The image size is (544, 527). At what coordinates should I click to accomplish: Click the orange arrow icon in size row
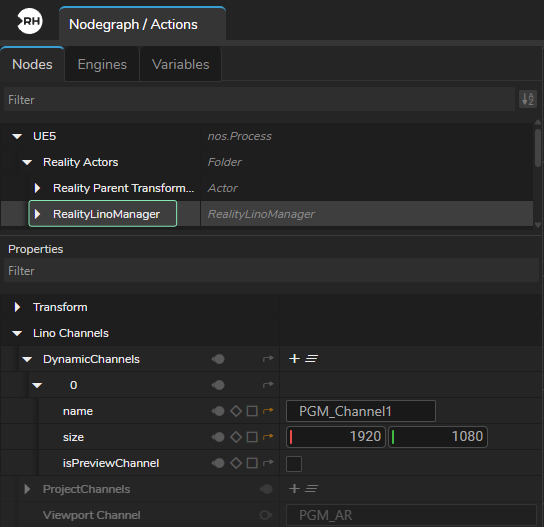268,437
